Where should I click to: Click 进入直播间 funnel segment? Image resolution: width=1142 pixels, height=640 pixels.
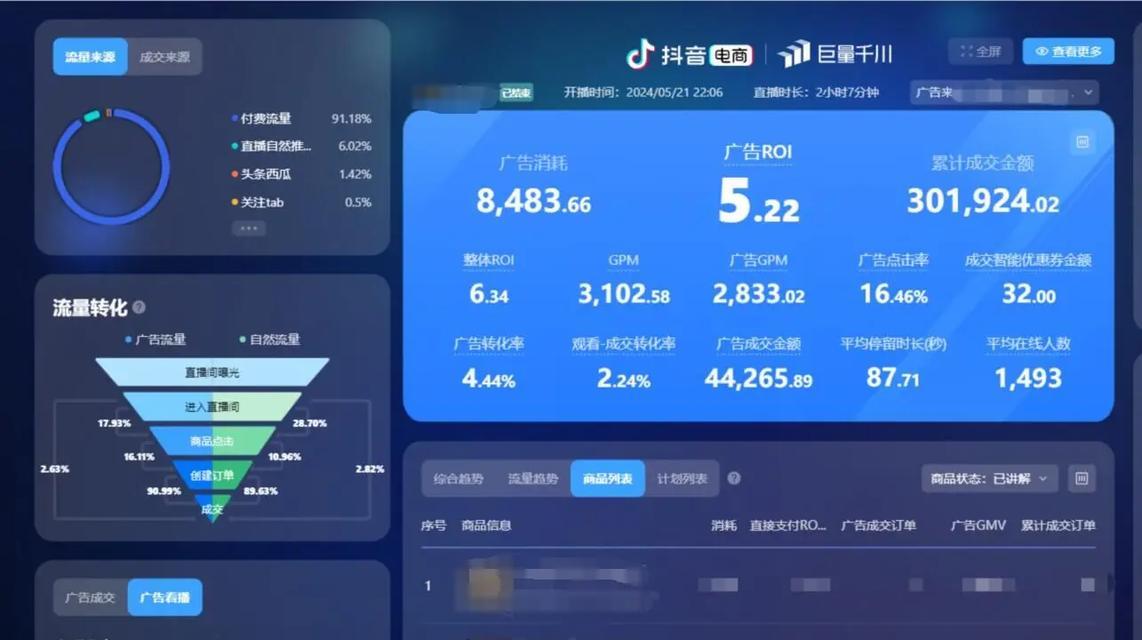click(212, 406)
